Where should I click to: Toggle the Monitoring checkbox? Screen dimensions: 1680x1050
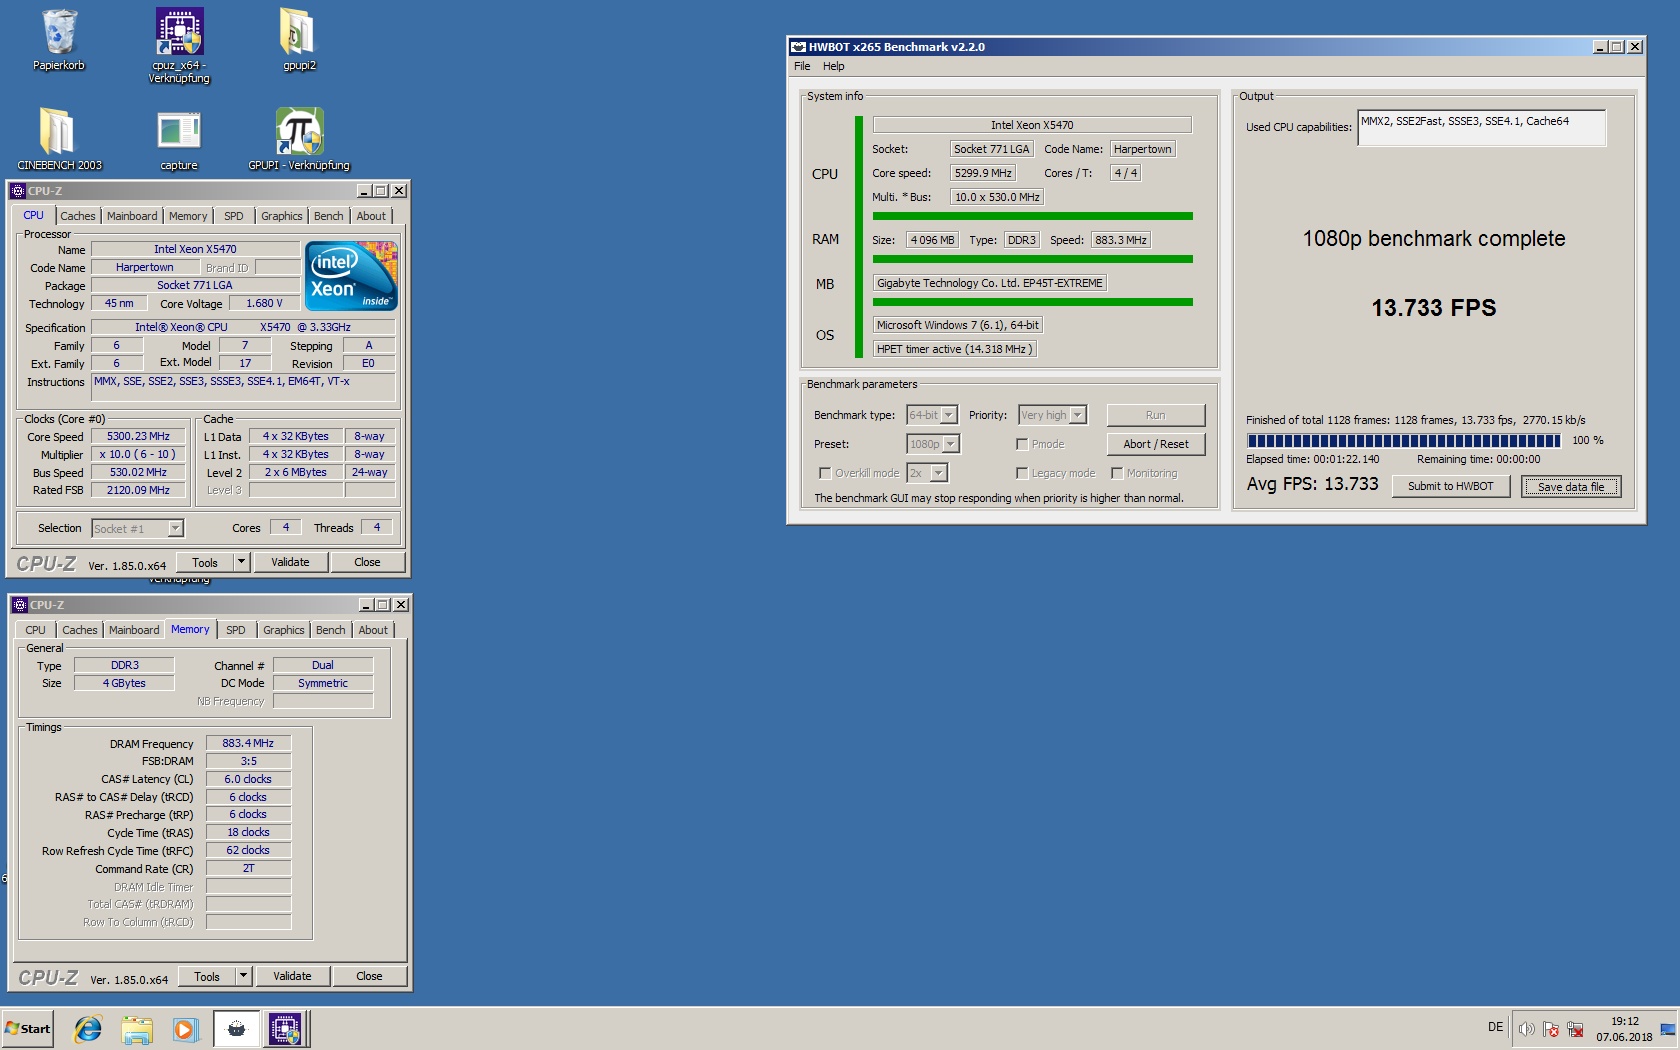[x=1117, y=473]
